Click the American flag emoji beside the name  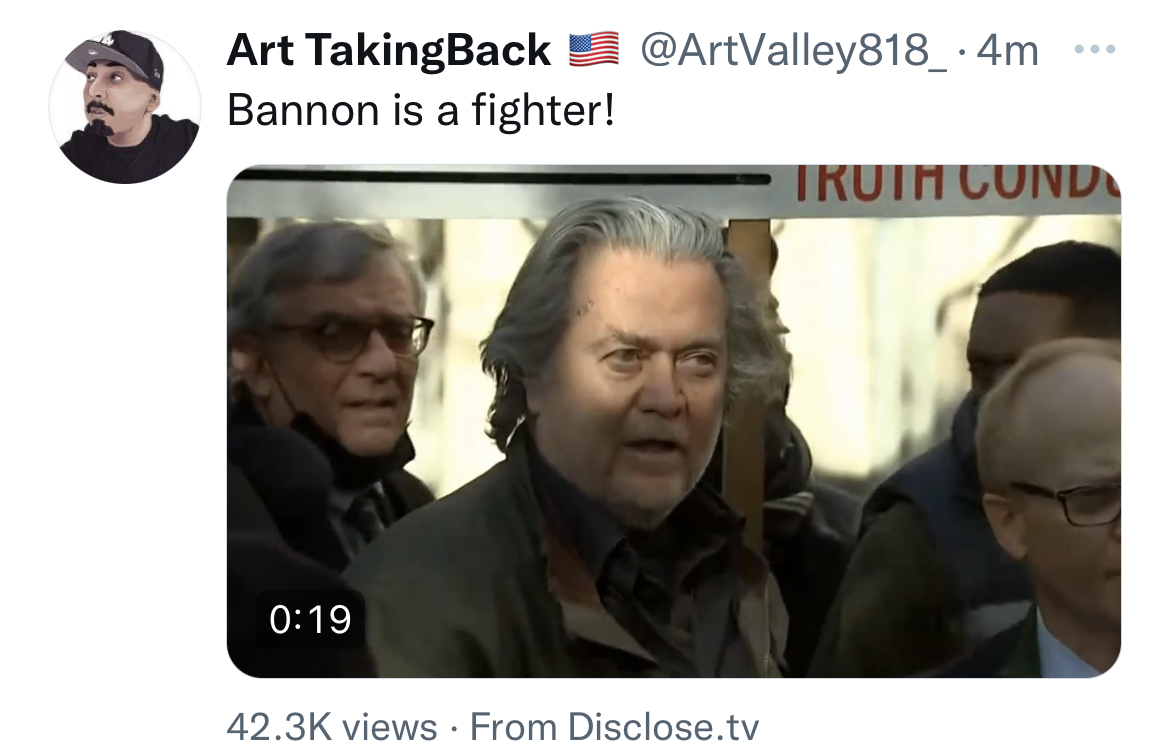[x=594, y=50]
